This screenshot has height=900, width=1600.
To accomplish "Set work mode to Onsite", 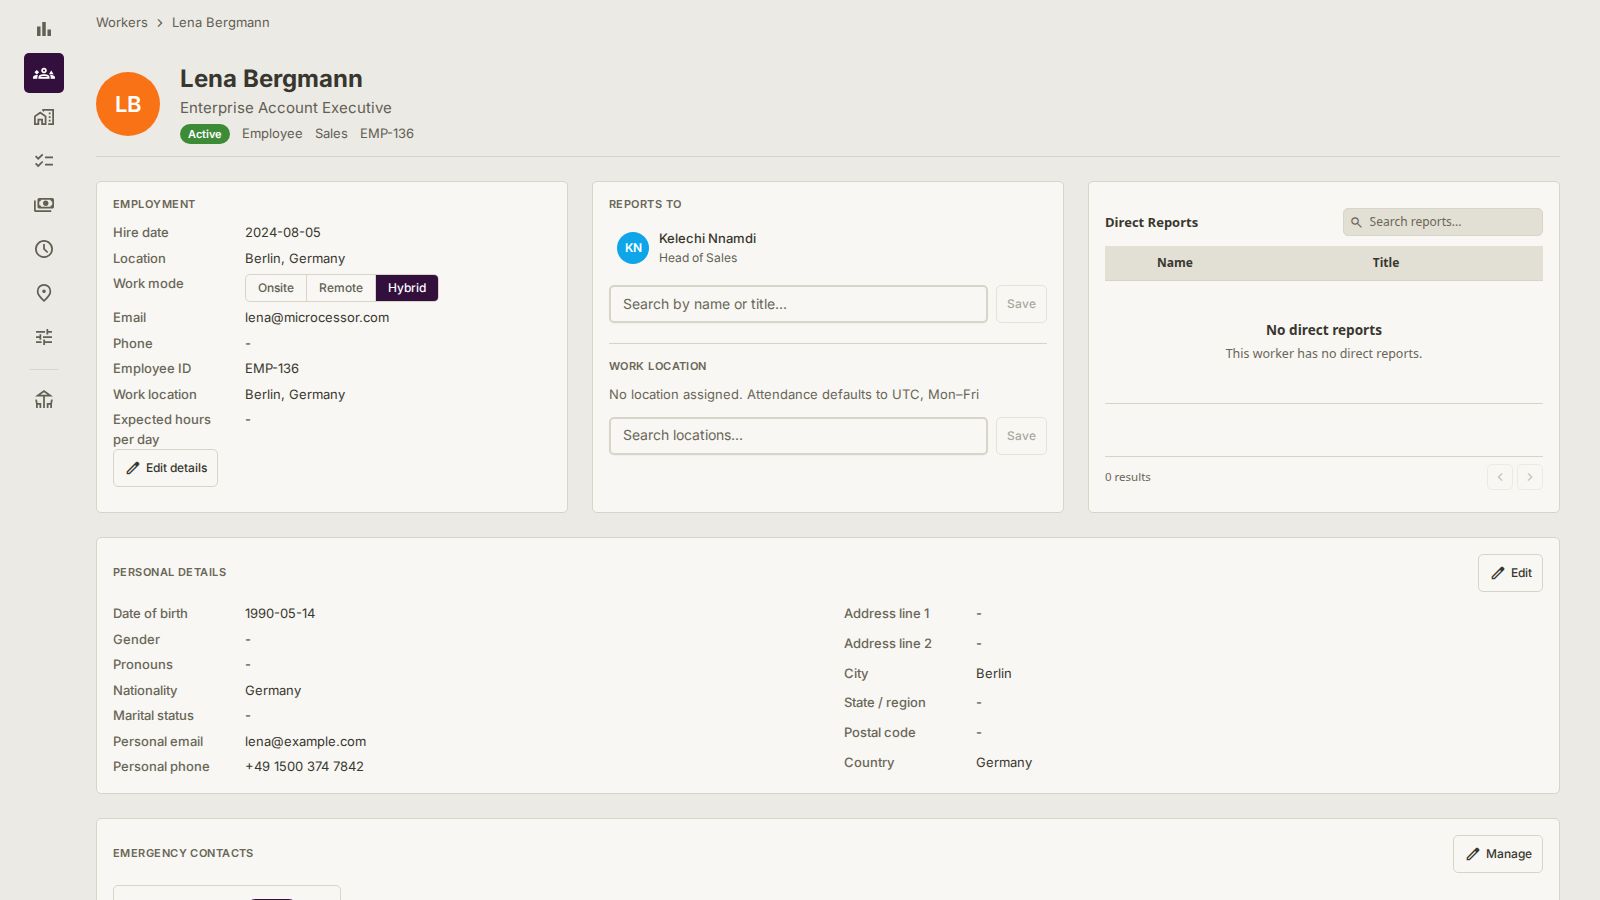I will point(276,288).
